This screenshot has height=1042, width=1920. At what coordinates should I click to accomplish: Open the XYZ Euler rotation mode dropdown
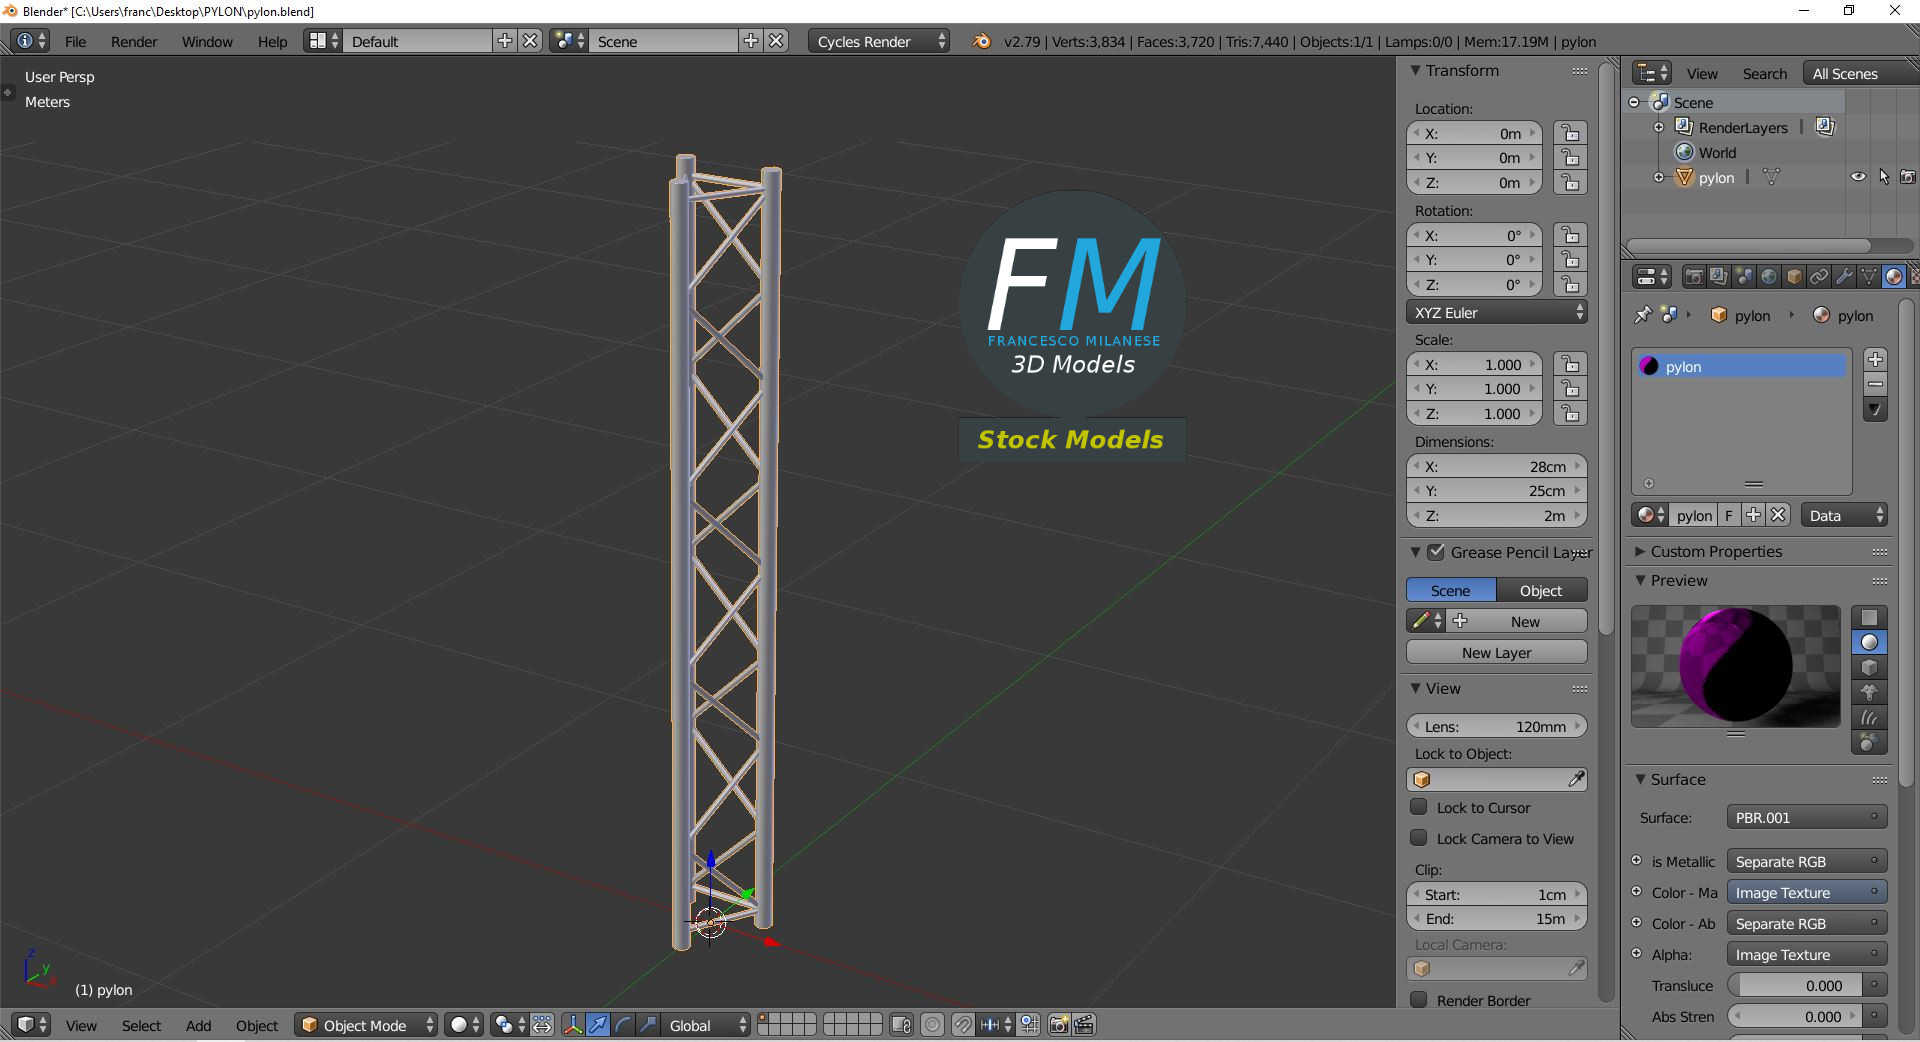(x=1497, y=312)
